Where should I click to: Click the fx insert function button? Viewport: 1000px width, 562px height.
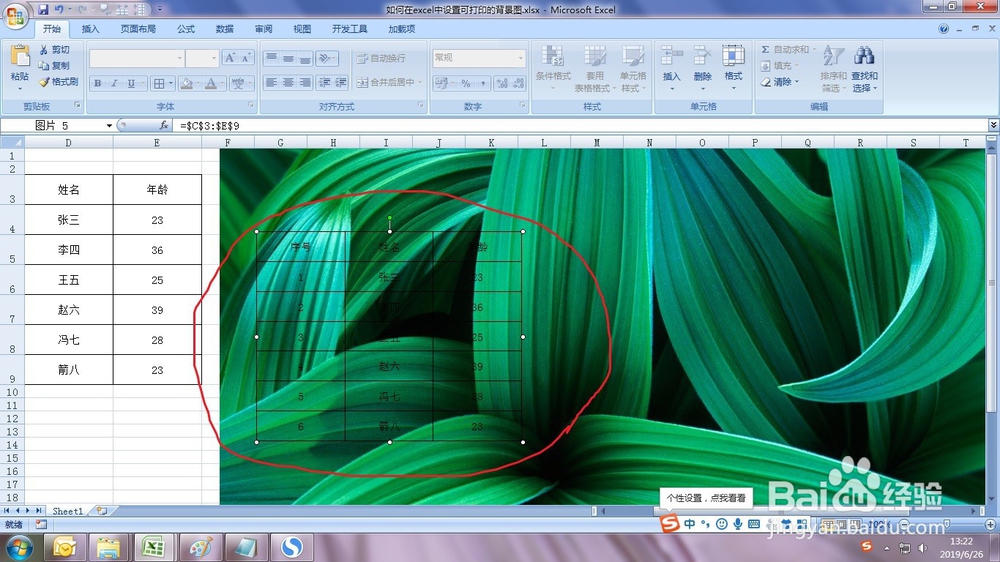(x=164, y=126)
